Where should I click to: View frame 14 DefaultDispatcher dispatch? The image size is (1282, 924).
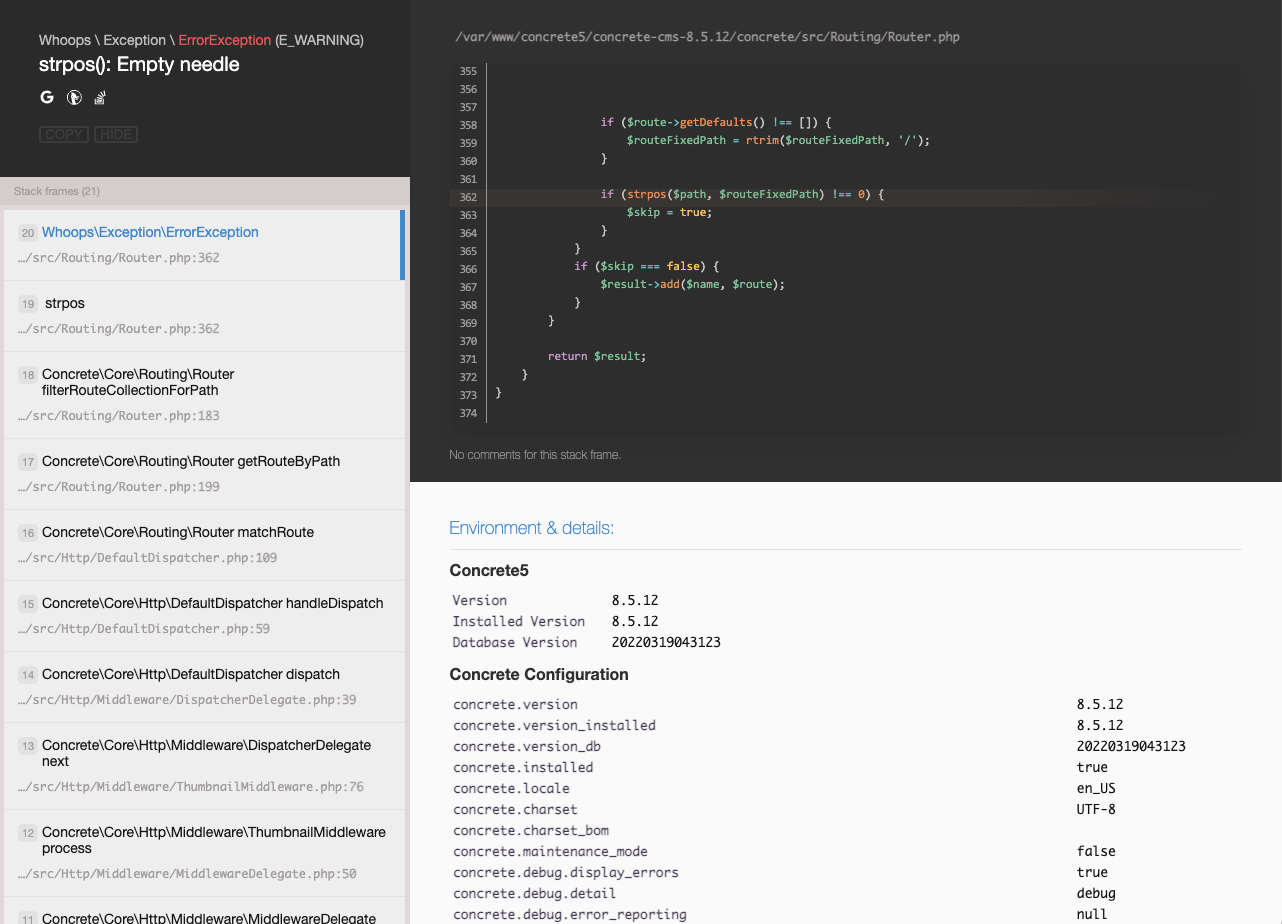coord(204,687)
